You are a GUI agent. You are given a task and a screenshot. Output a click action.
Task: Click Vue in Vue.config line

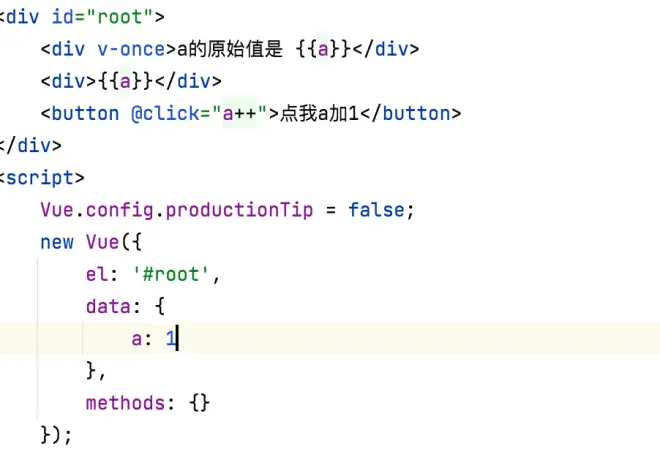point(57,210)
